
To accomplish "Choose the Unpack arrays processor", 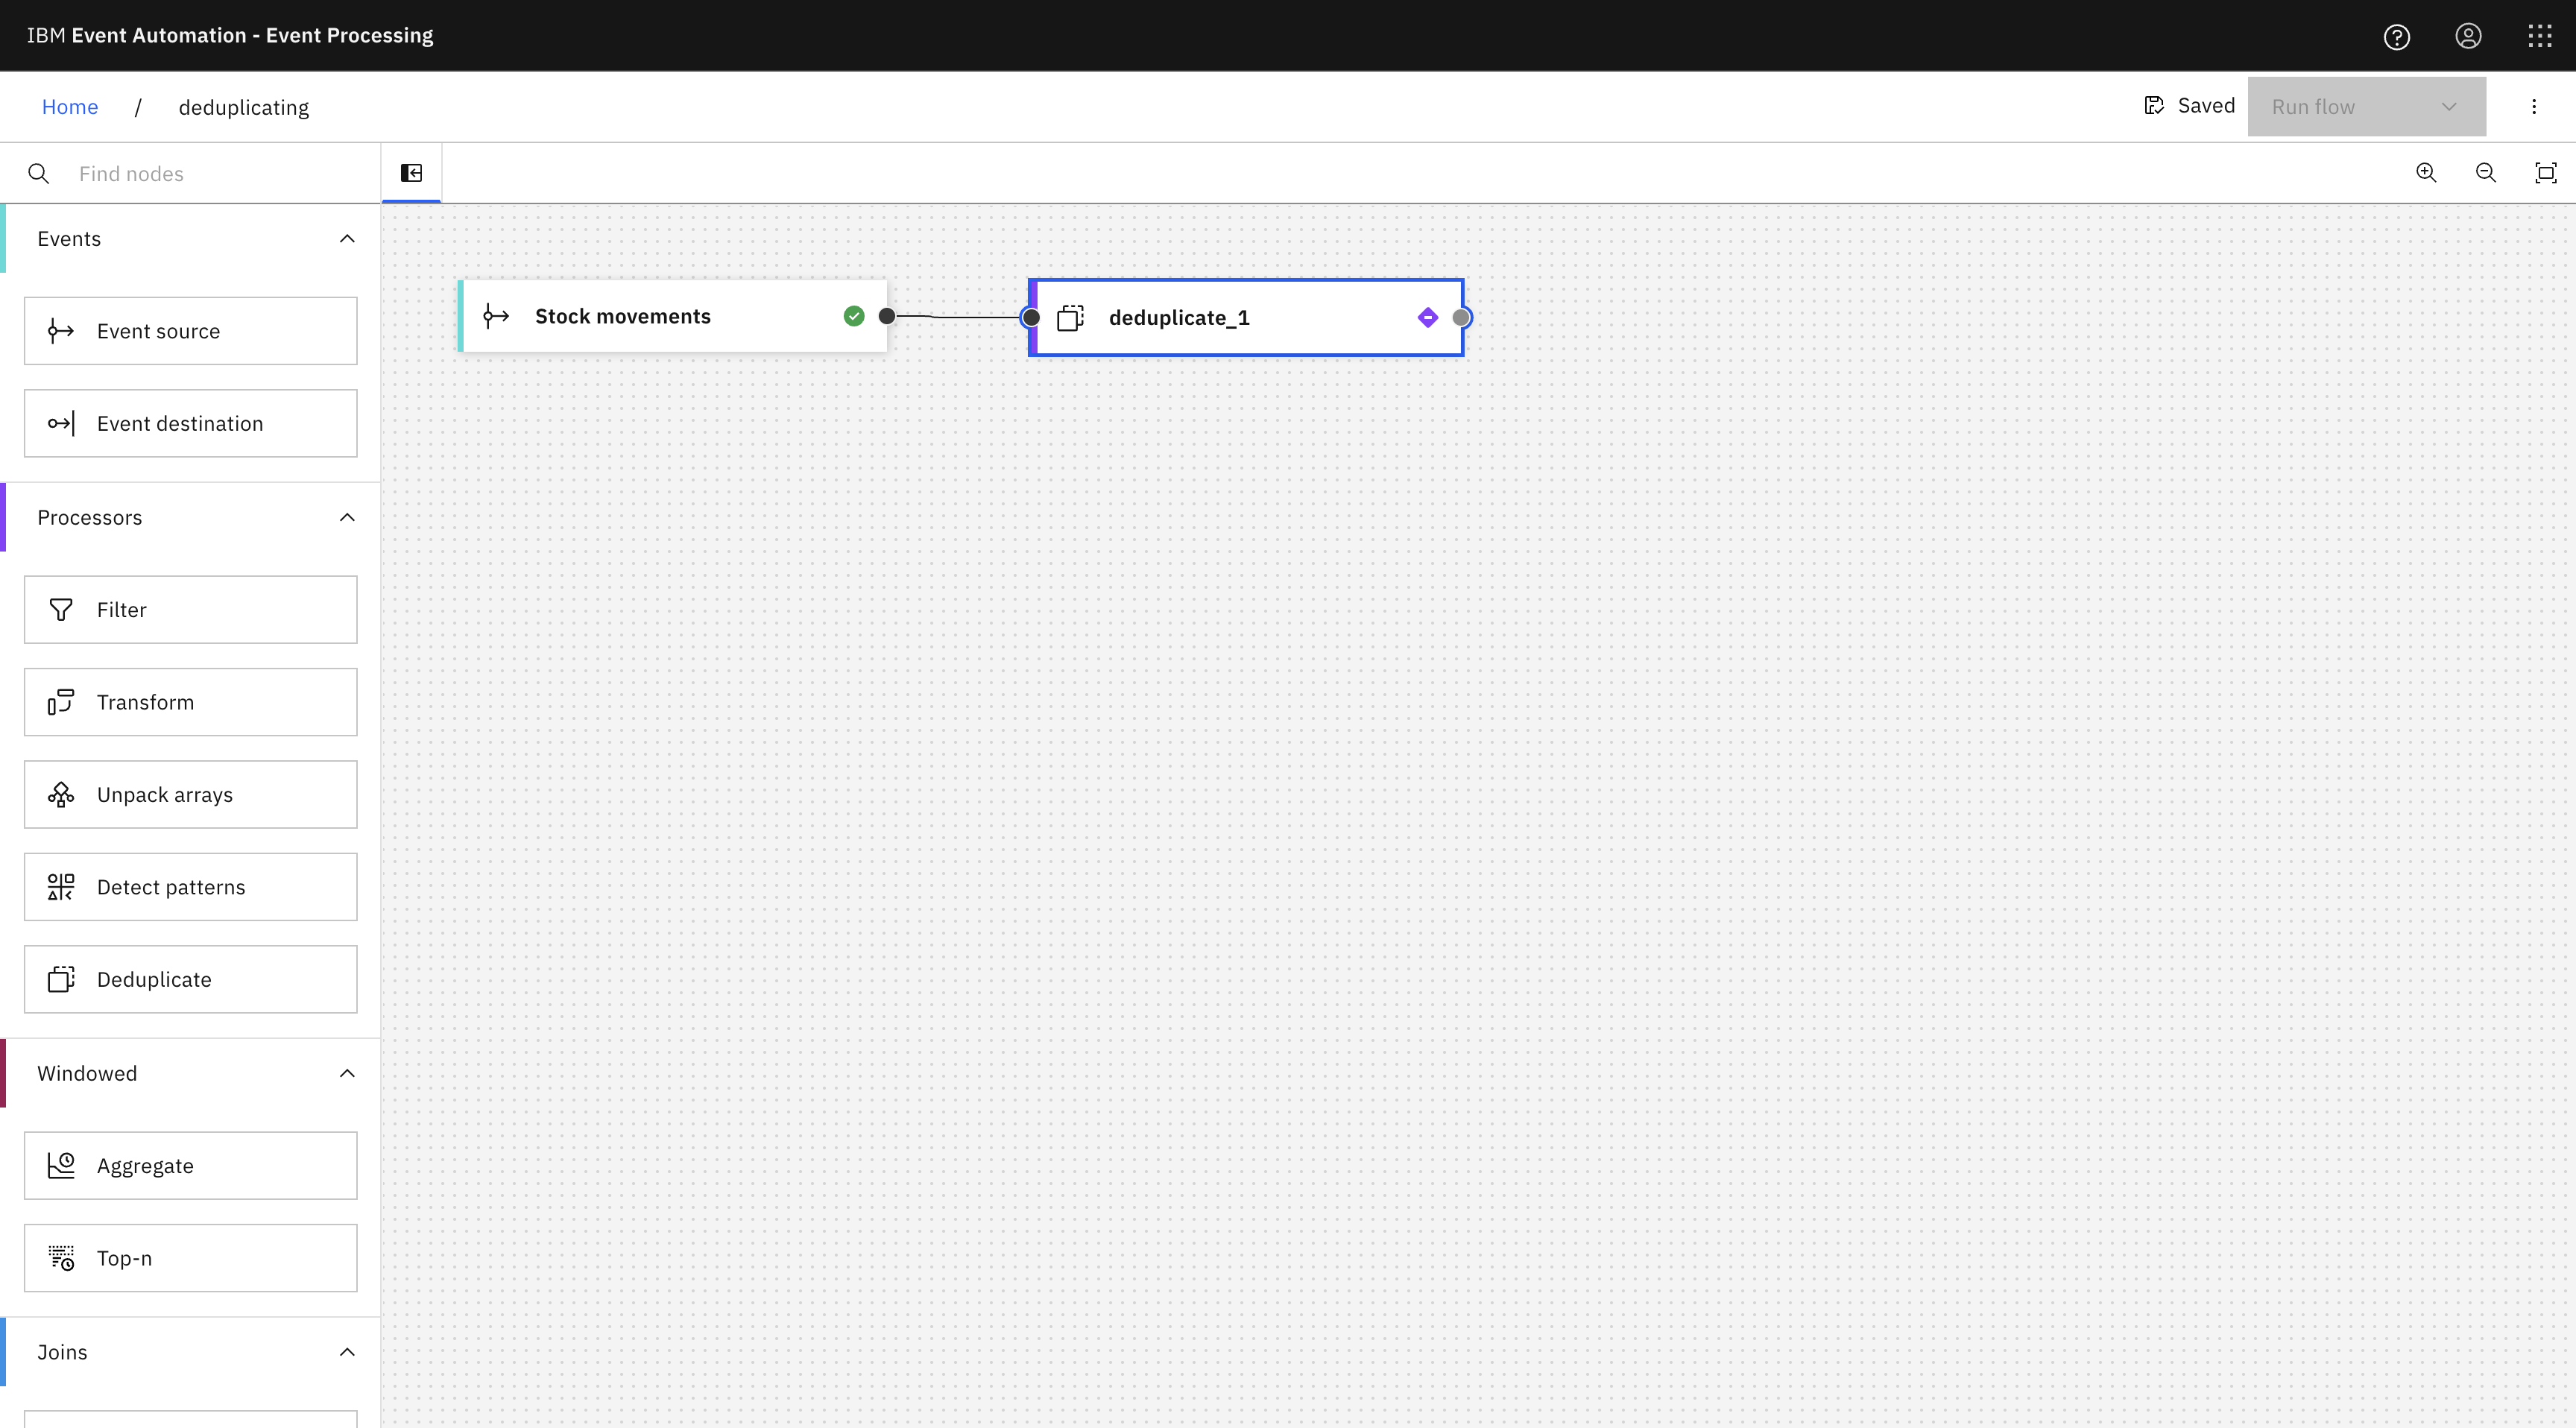I will tap(190, 794).
